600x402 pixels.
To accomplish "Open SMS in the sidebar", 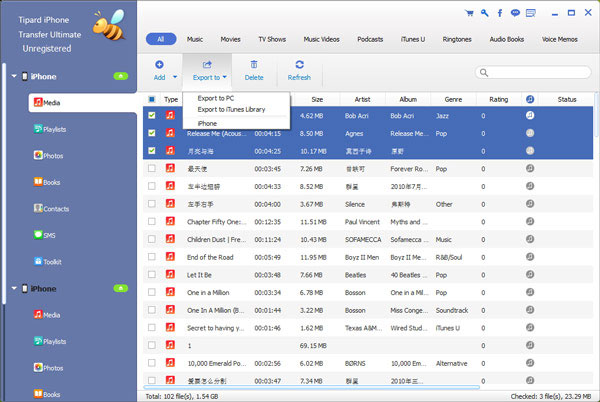I will (x=44, y=235).
